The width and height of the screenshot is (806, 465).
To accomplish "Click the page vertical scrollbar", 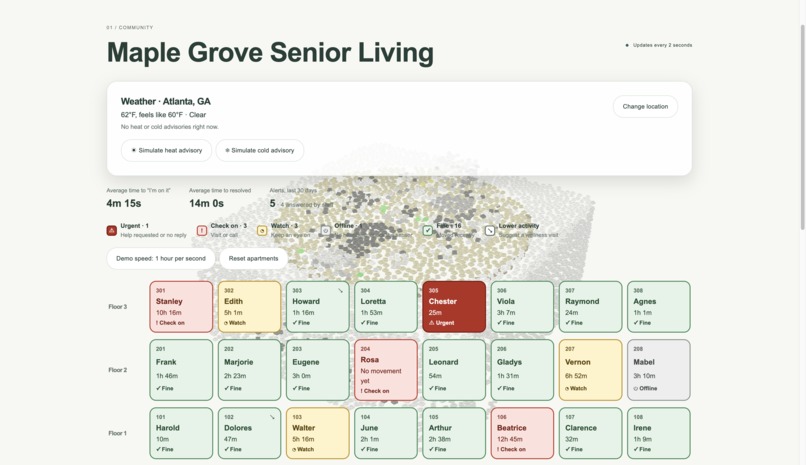I will click(802, 126).
